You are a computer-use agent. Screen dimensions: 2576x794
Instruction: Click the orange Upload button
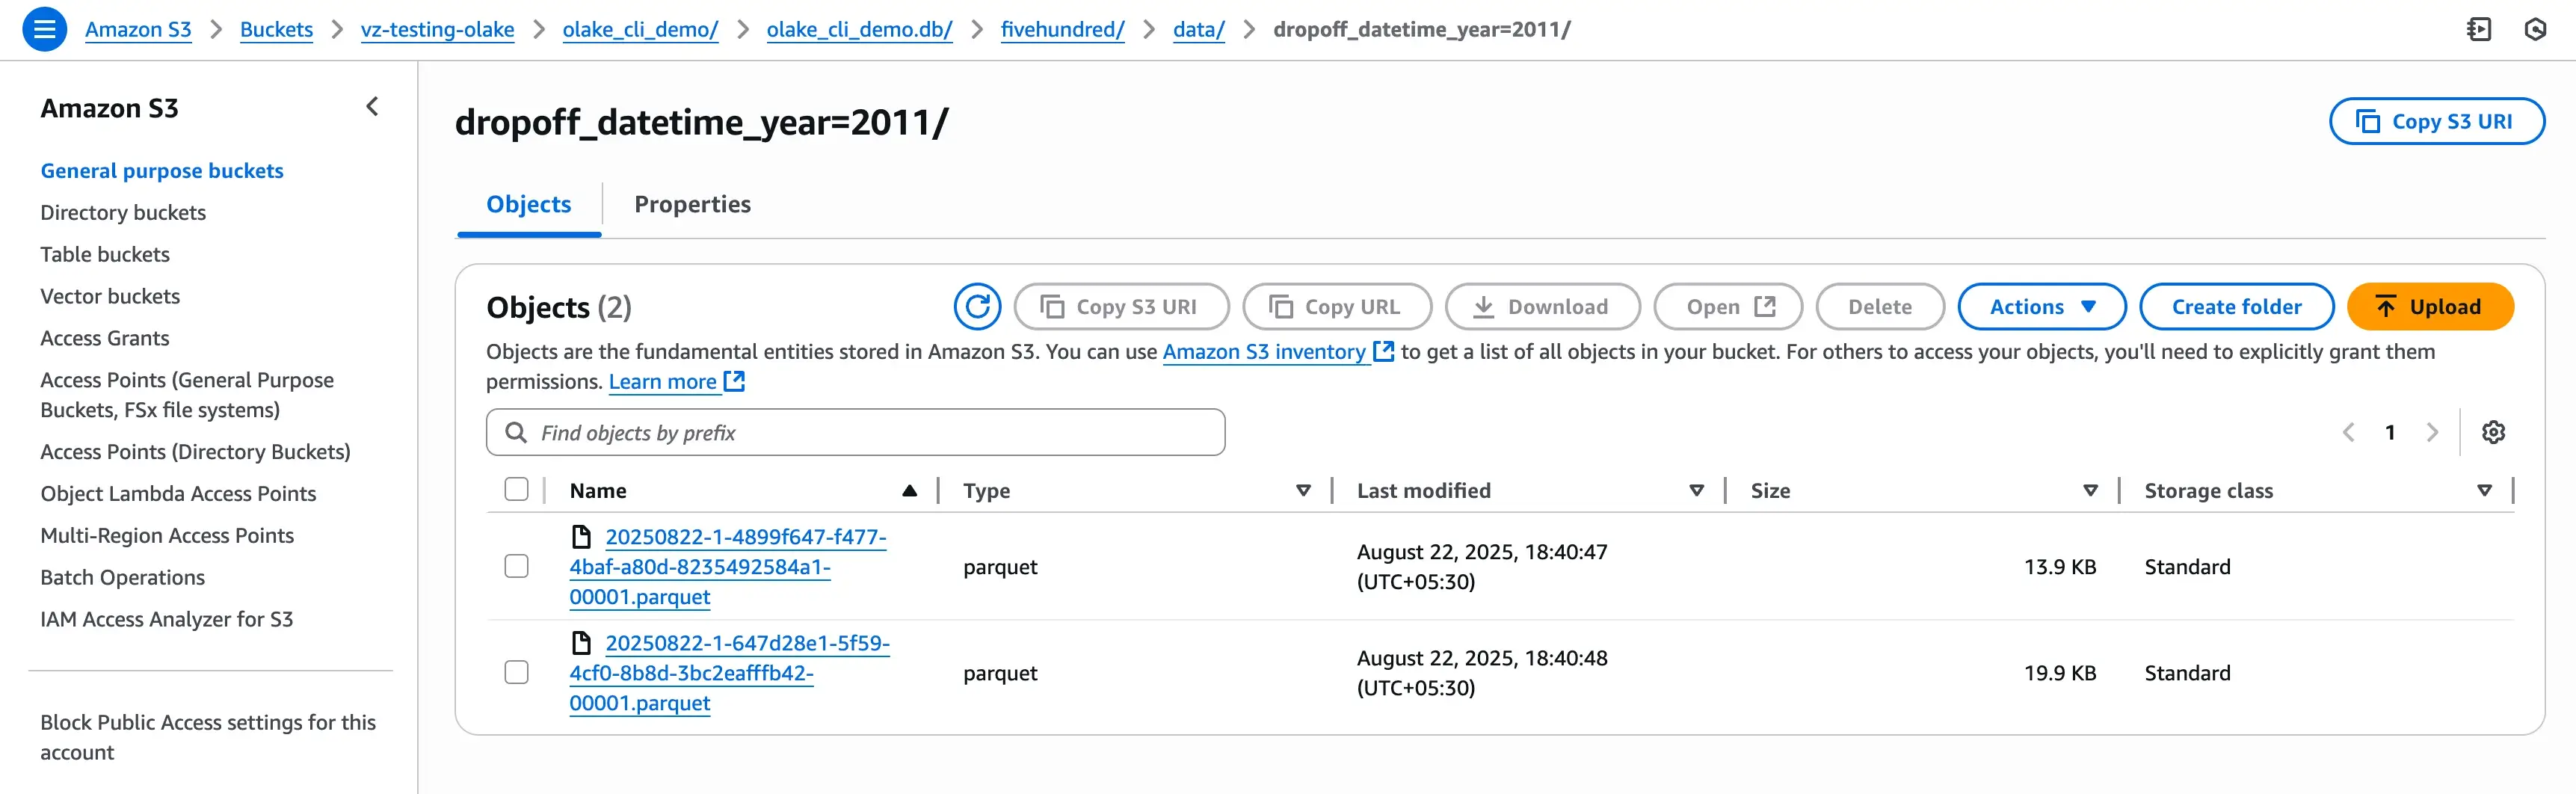click(x=2429, y=307)
